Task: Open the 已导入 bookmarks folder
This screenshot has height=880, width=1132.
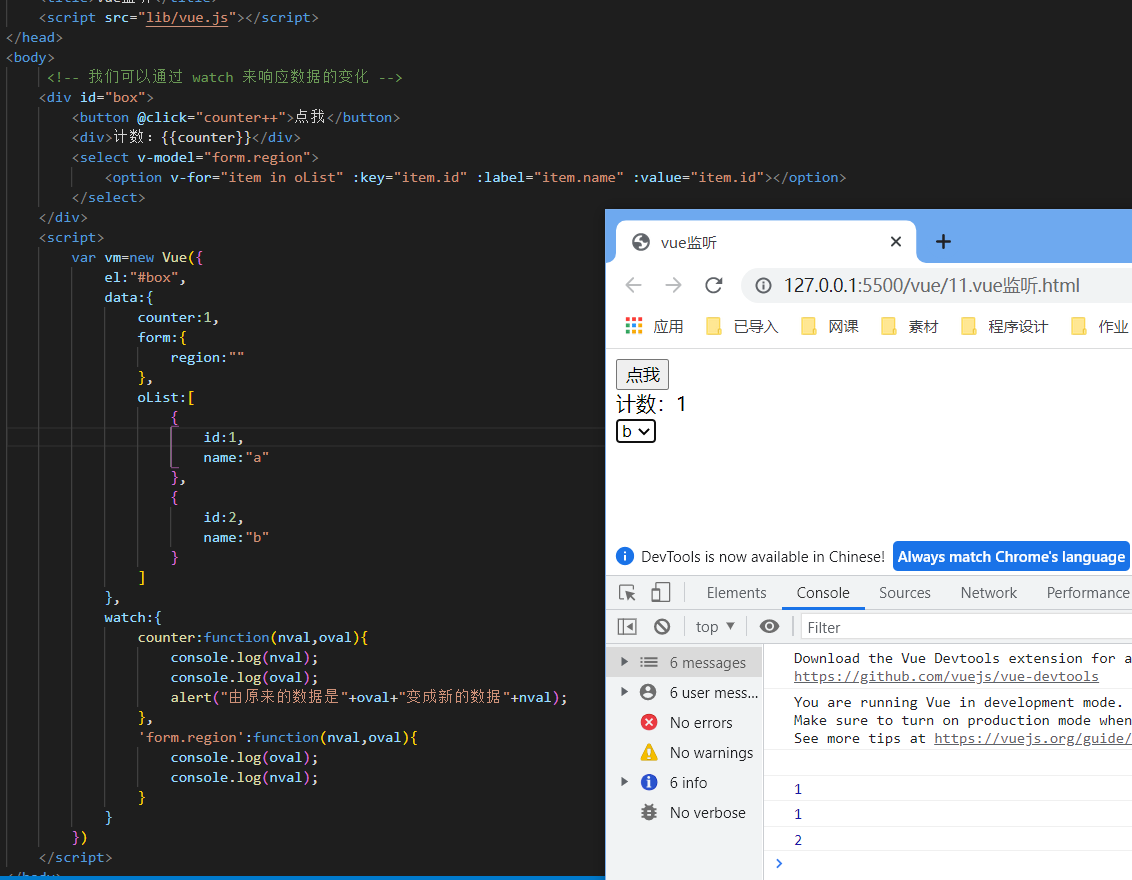Action: click(x=742, y=326)
